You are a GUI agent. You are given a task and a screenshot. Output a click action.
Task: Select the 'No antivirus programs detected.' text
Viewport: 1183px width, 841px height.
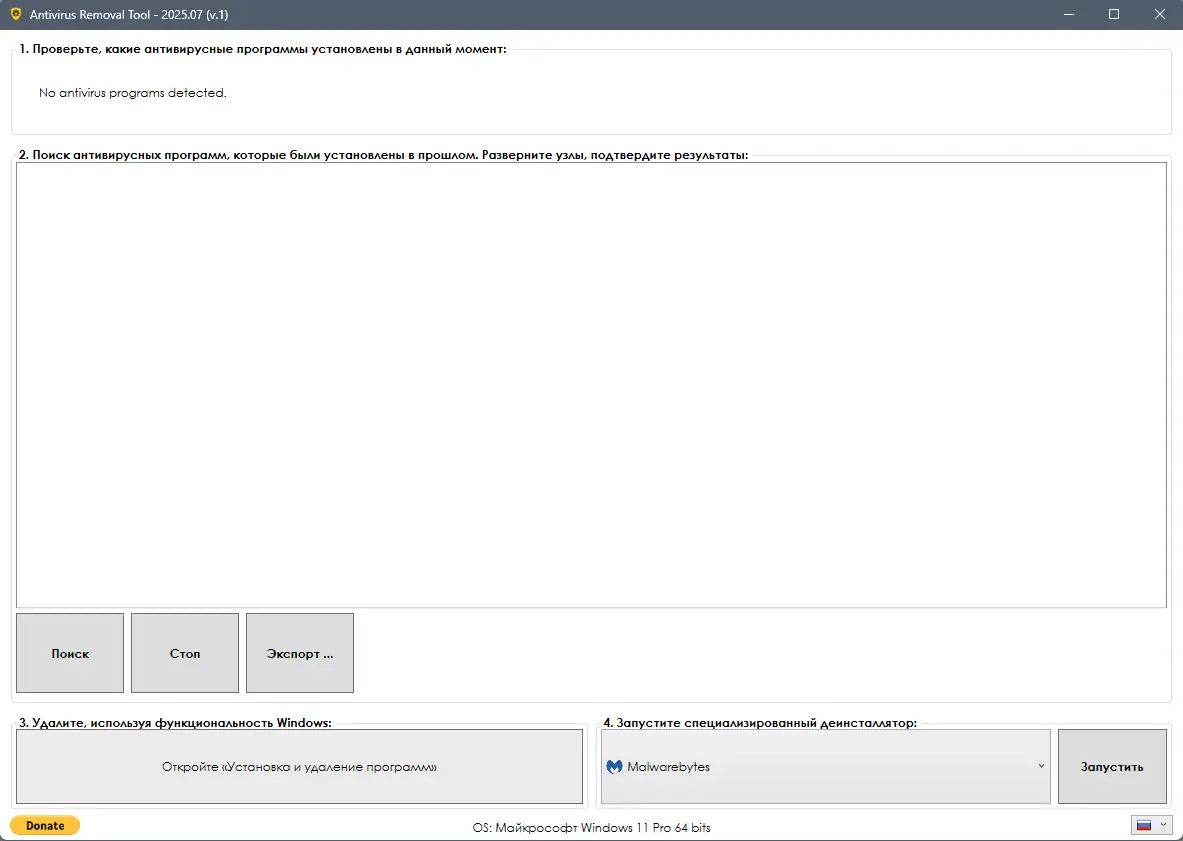click(x=133, y=93)
